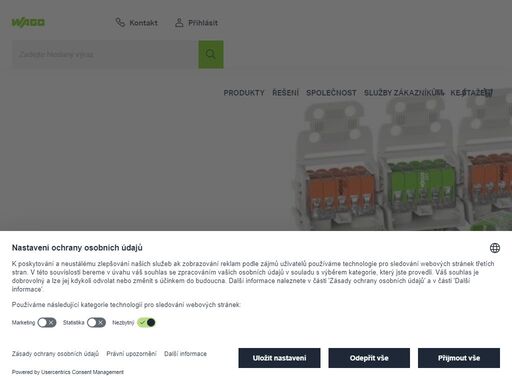Open language selection via globe icon
The image size is (512, 384).
coord(495,248)
